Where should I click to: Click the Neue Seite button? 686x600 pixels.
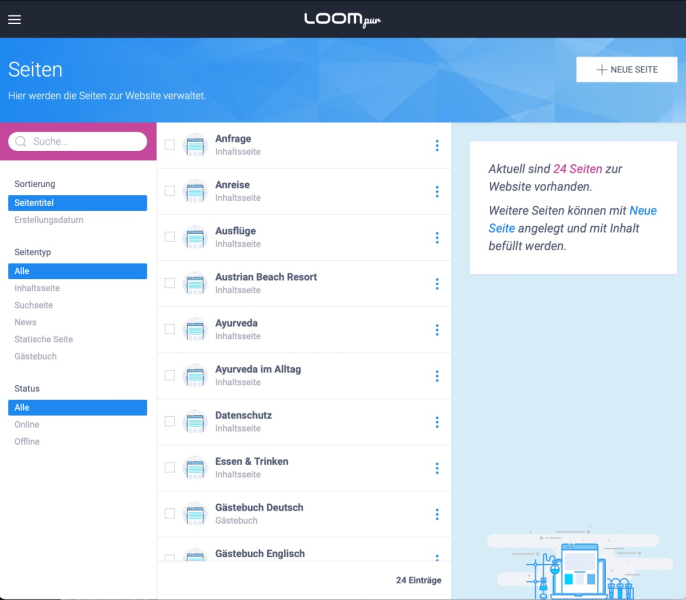coord(626,69)
